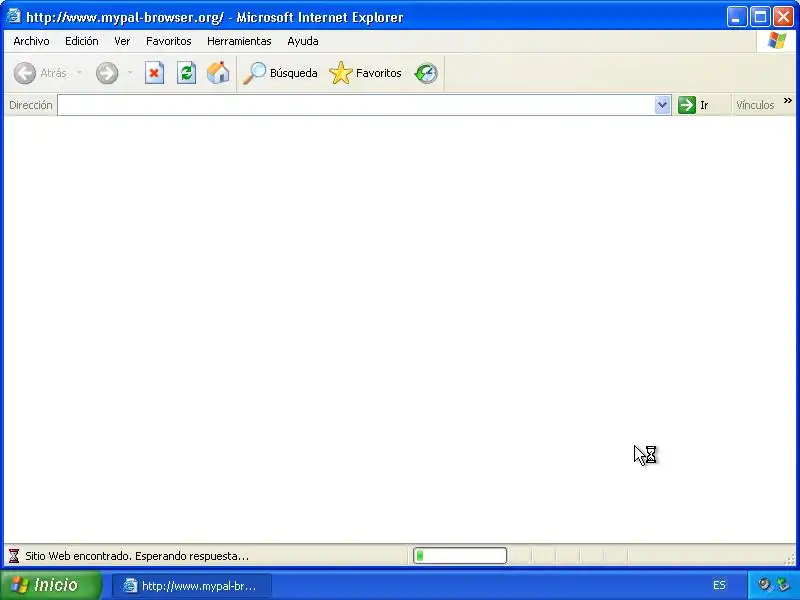Click the Inicio start button
The height and width of the screenshot is (600, 800).
pyautogui.click(x=50, y=585)
